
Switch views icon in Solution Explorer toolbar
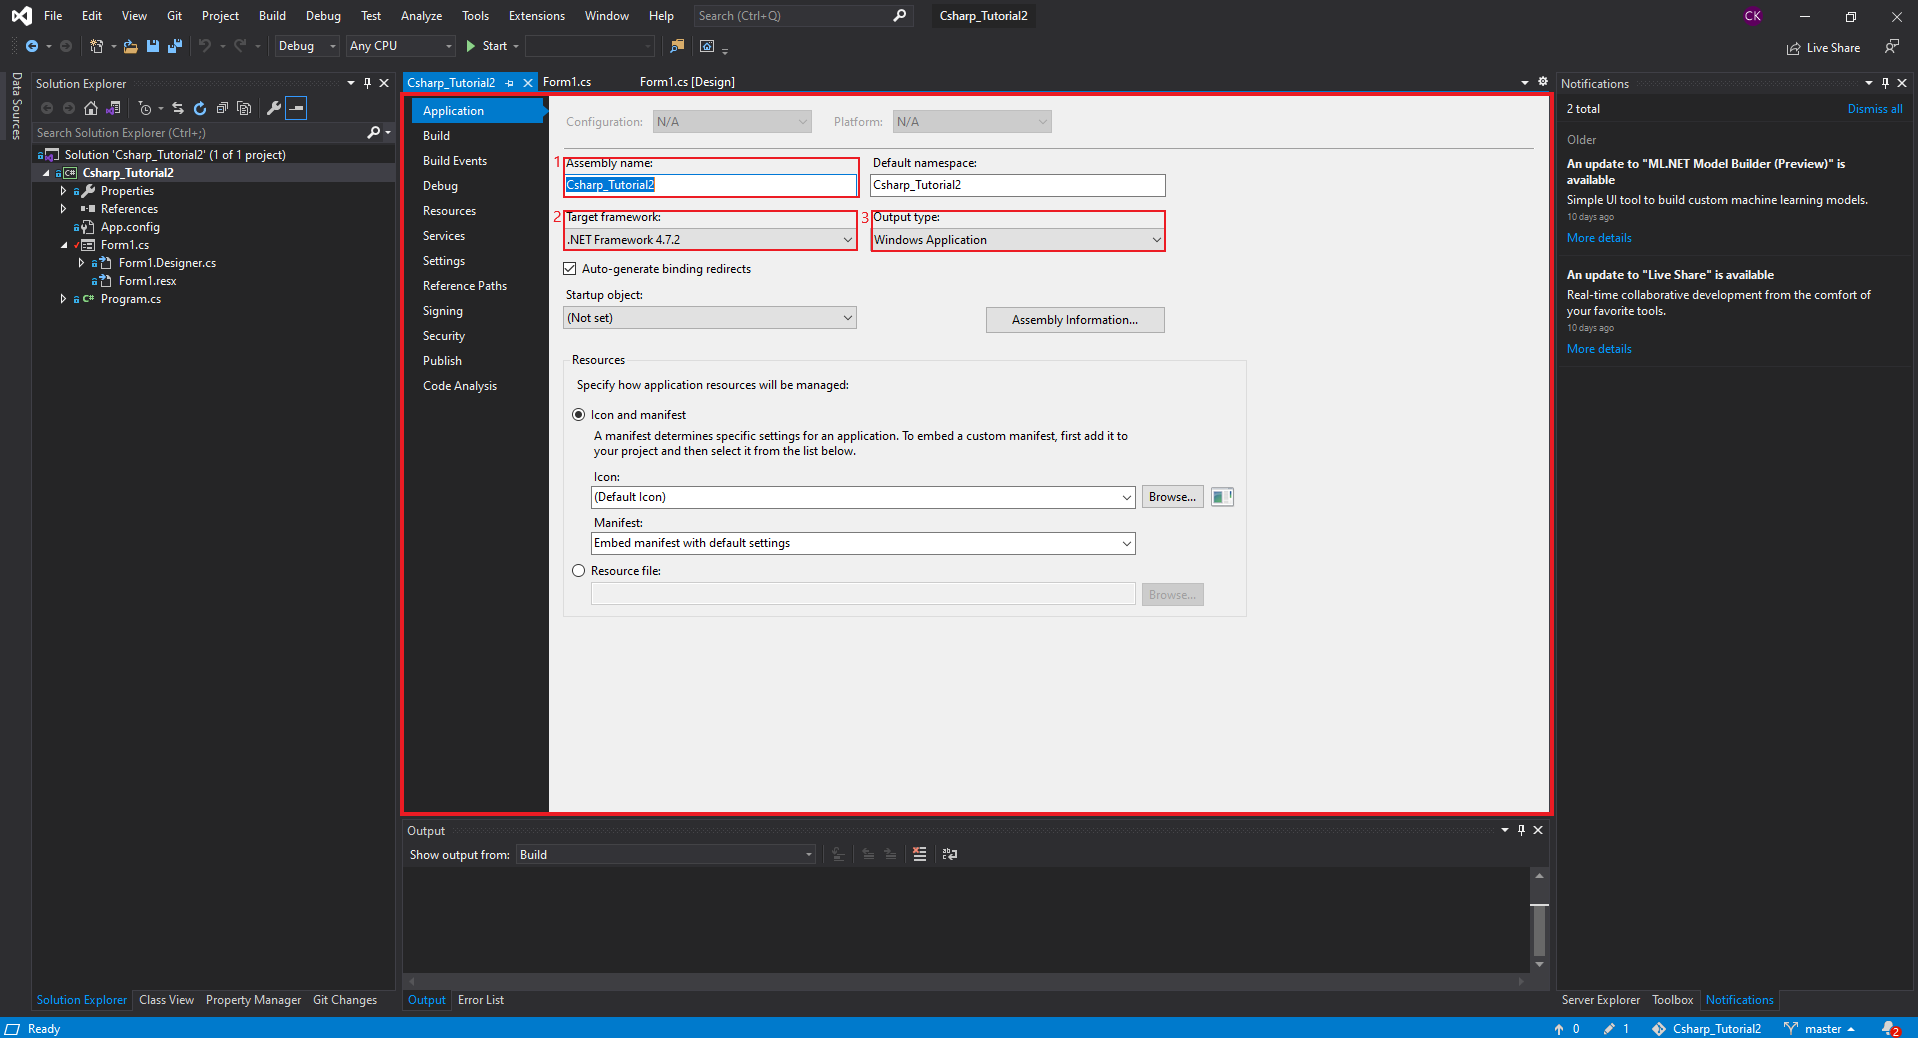(113, 108)
